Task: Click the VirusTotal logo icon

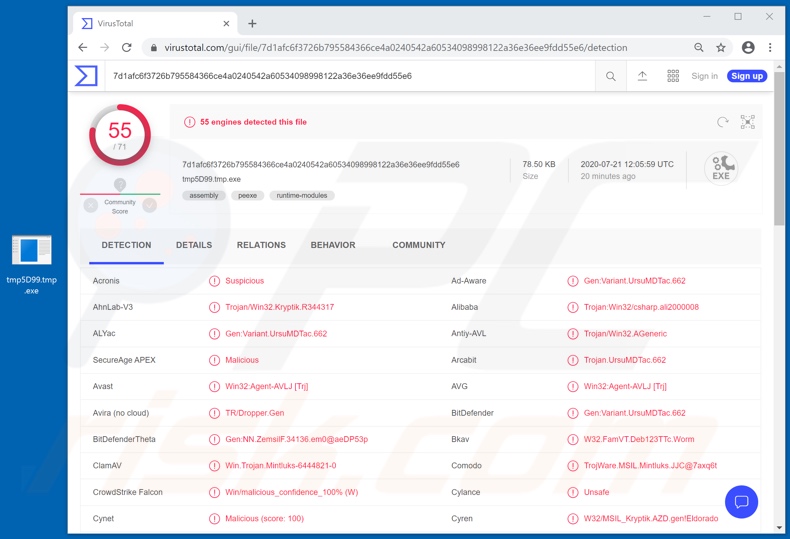Action: (x=86, y=76)
